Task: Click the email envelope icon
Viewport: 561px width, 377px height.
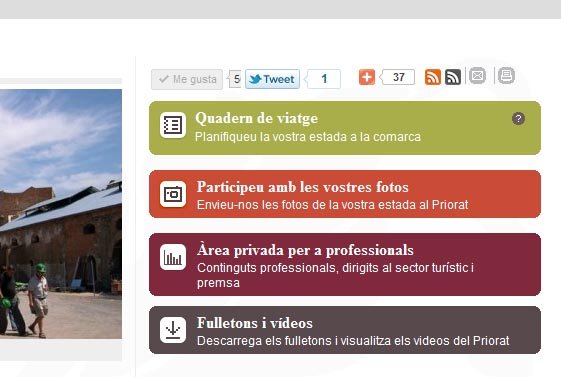Action: pos(477,75)
